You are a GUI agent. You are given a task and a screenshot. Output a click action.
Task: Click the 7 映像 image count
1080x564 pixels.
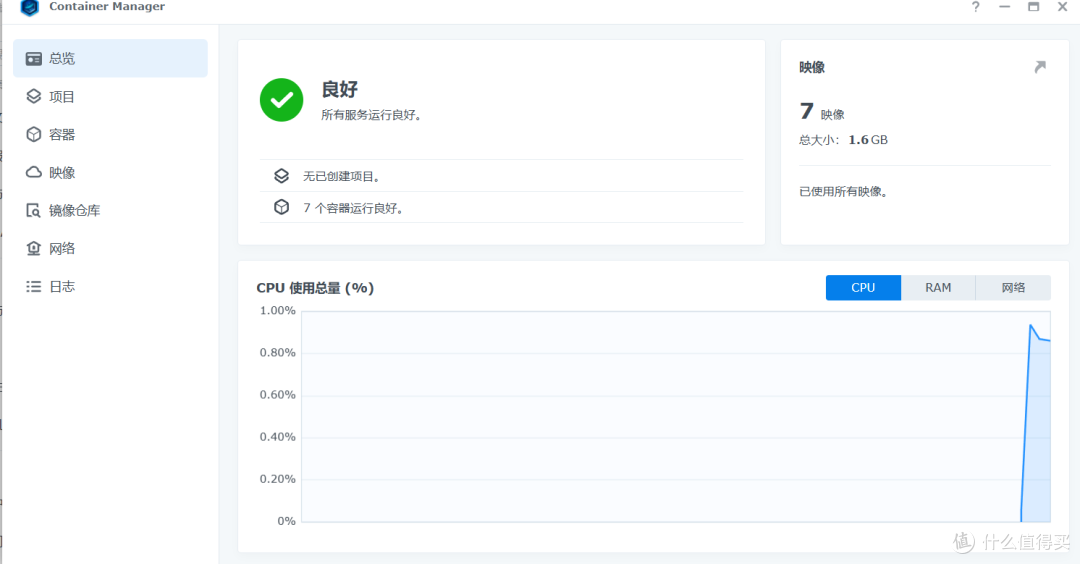822,112
